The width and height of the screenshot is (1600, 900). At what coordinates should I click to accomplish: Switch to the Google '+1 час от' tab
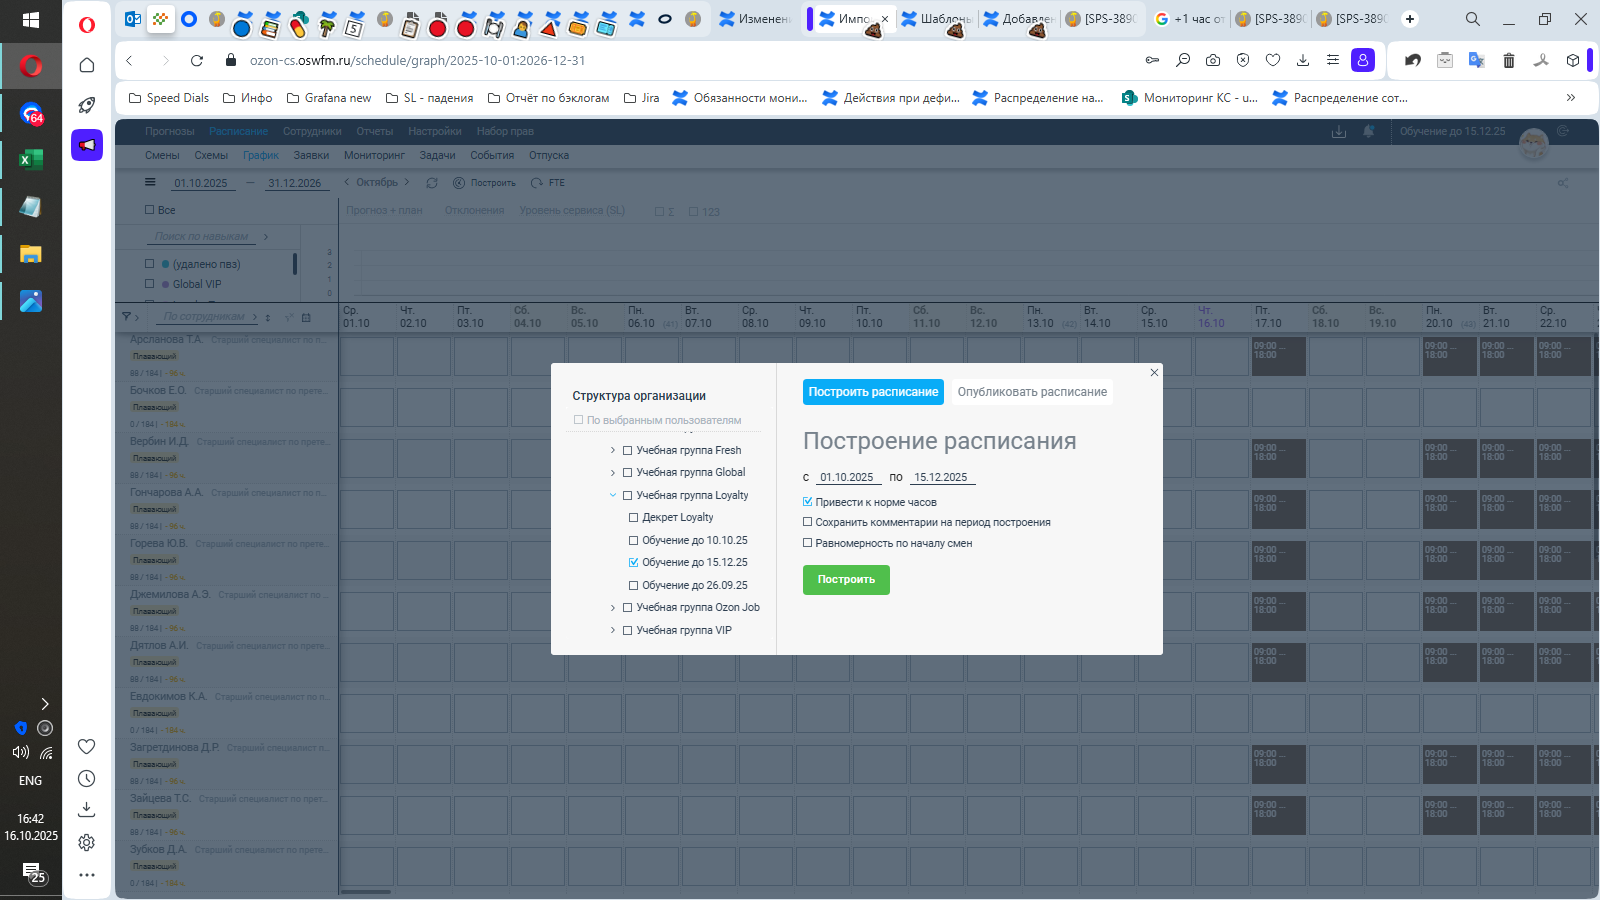pyautogui.click(x=1189, y=19)
